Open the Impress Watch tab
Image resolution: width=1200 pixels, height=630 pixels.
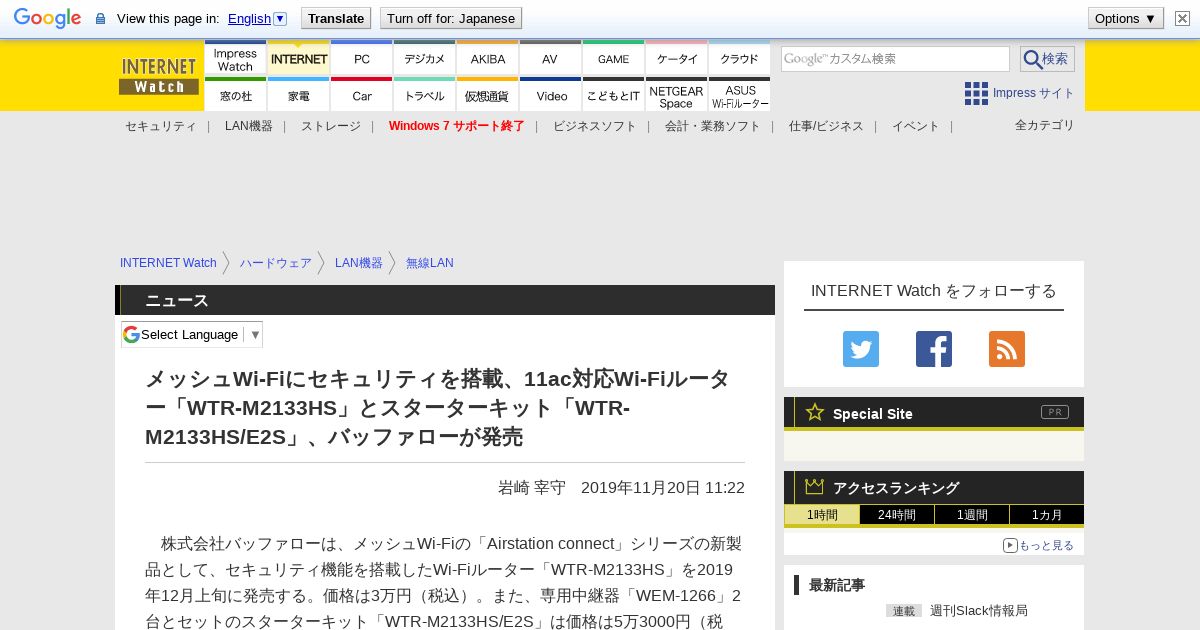pyautogui.click(x=235, y=60)
